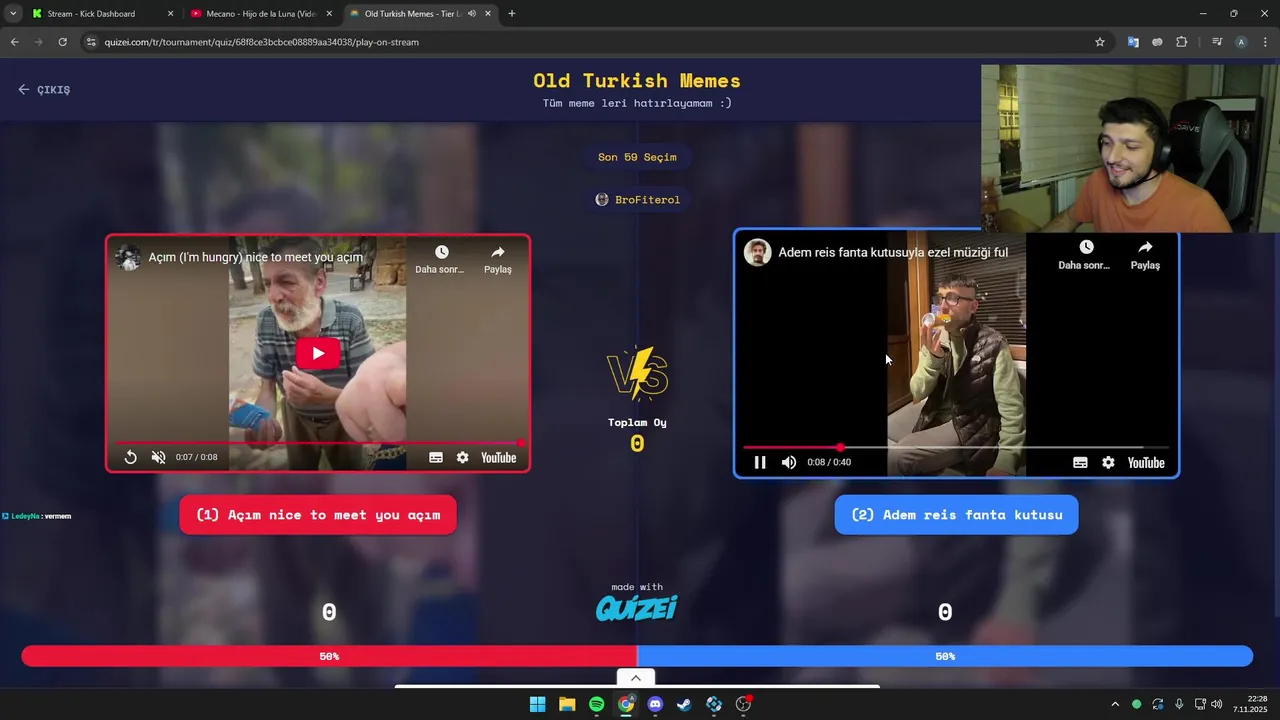Expand the bottom chevron panel

click(x=635, y=678)
